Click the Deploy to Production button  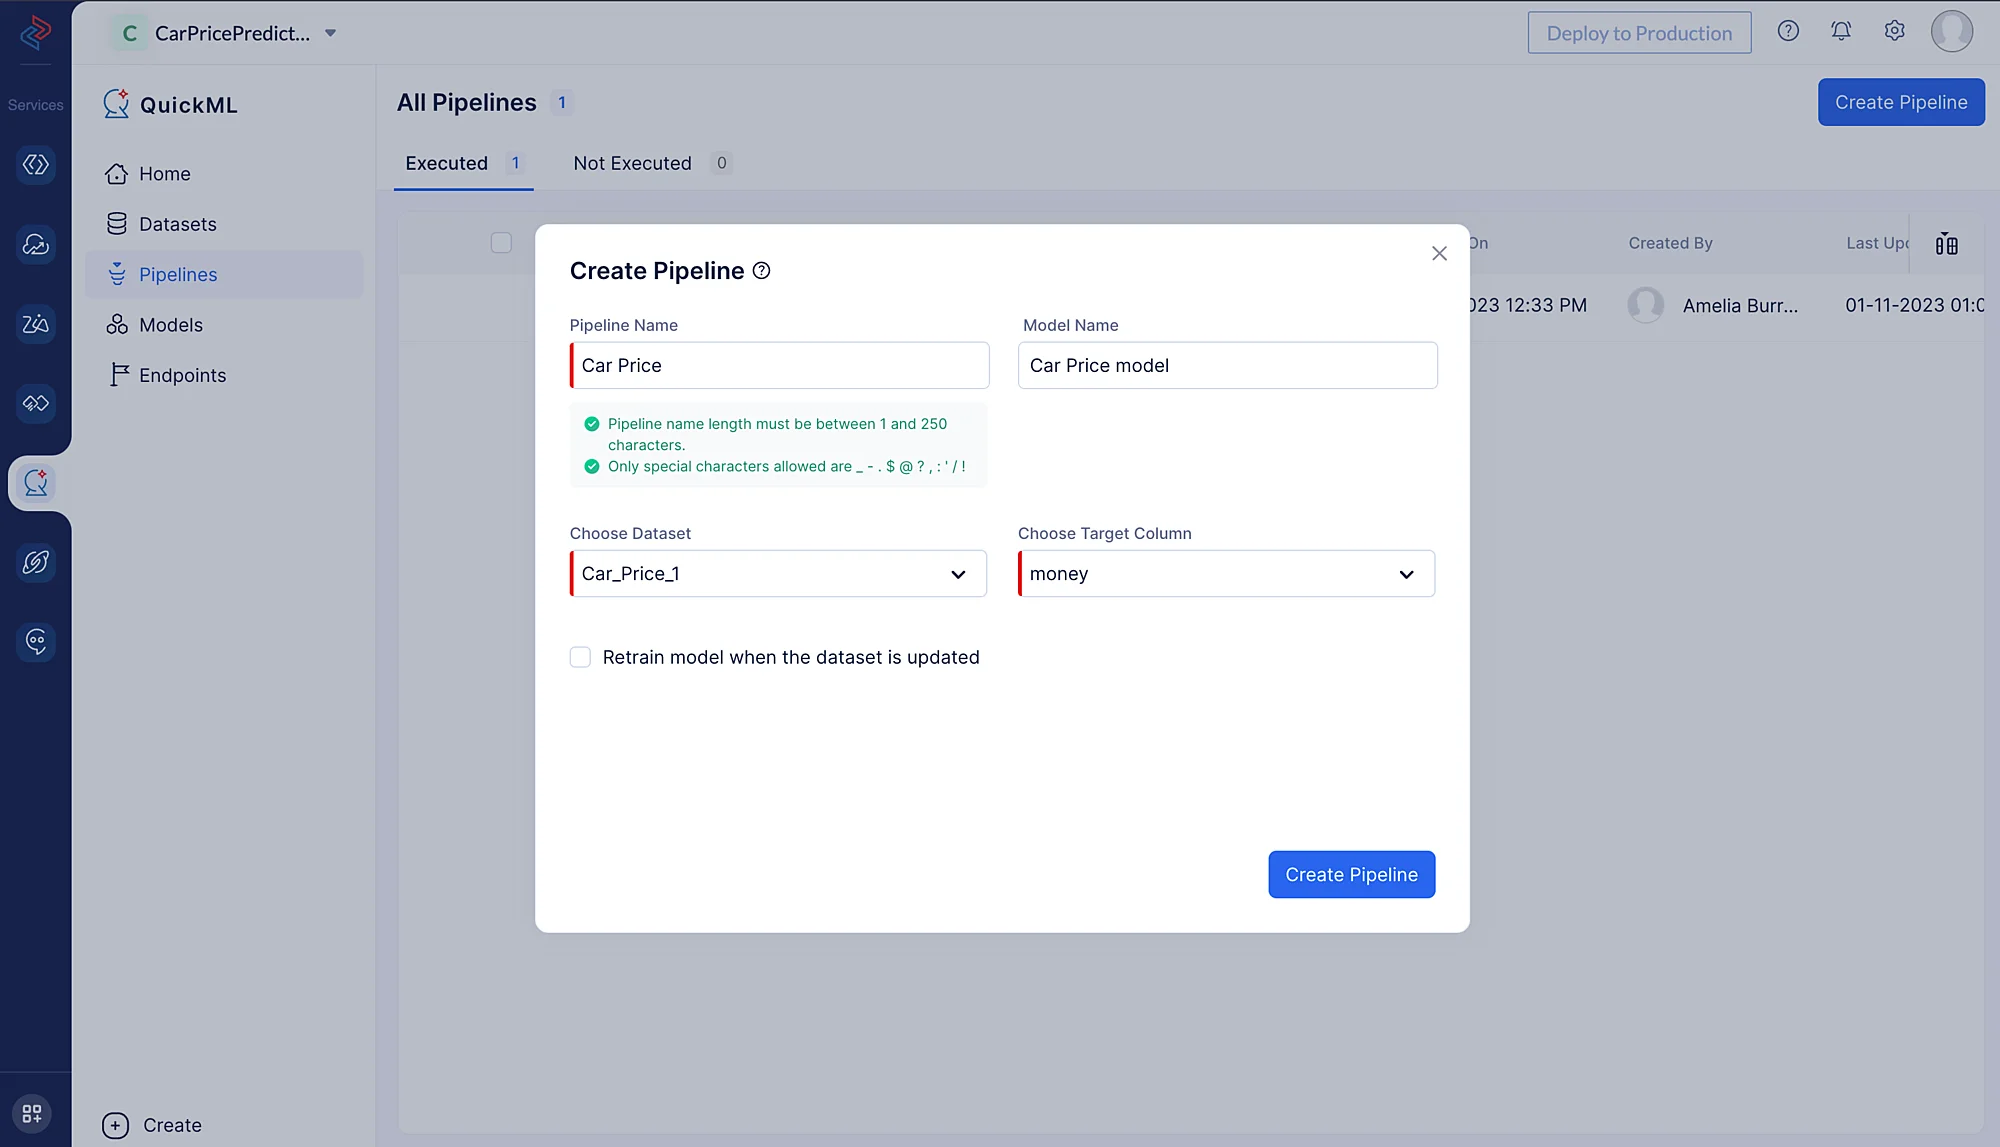tap(1639, 33)
